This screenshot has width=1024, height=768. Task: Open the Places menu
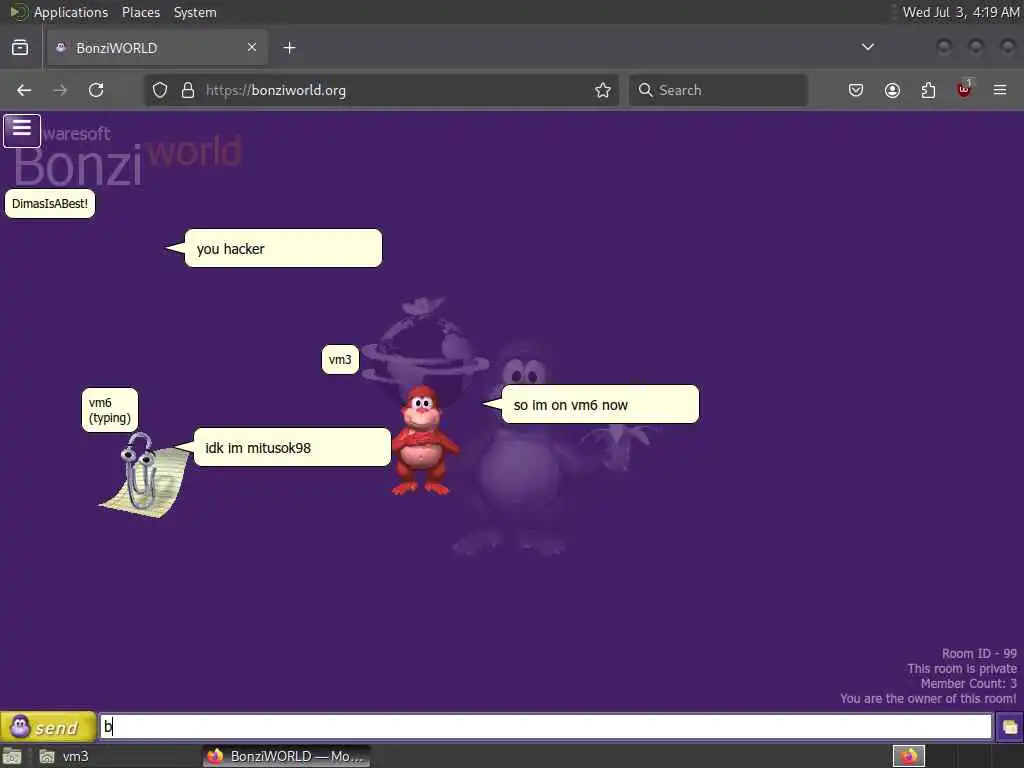[x=140, y=12]
